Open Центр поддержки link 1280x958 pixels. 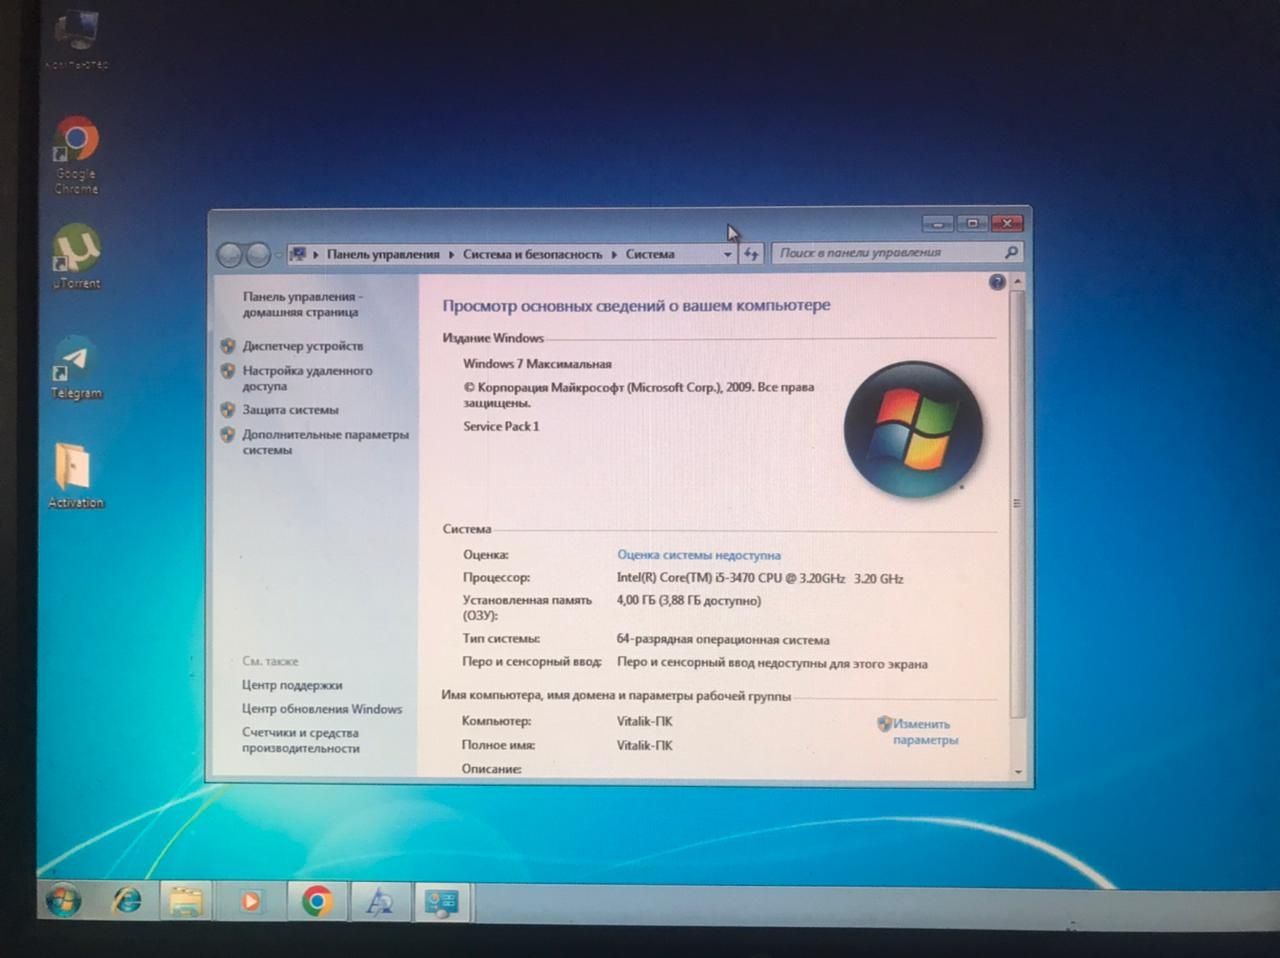point(292,685)
